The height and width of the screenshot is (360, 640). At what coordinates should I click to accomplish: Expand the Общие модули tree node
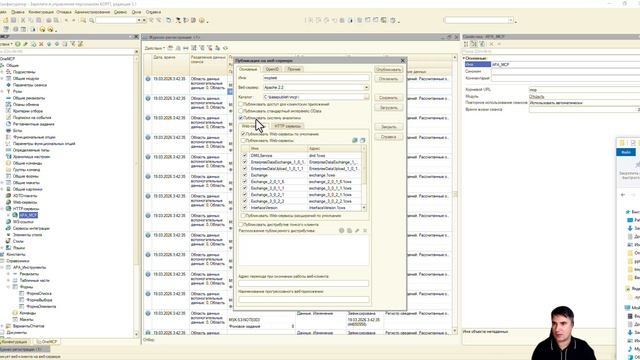2,78
